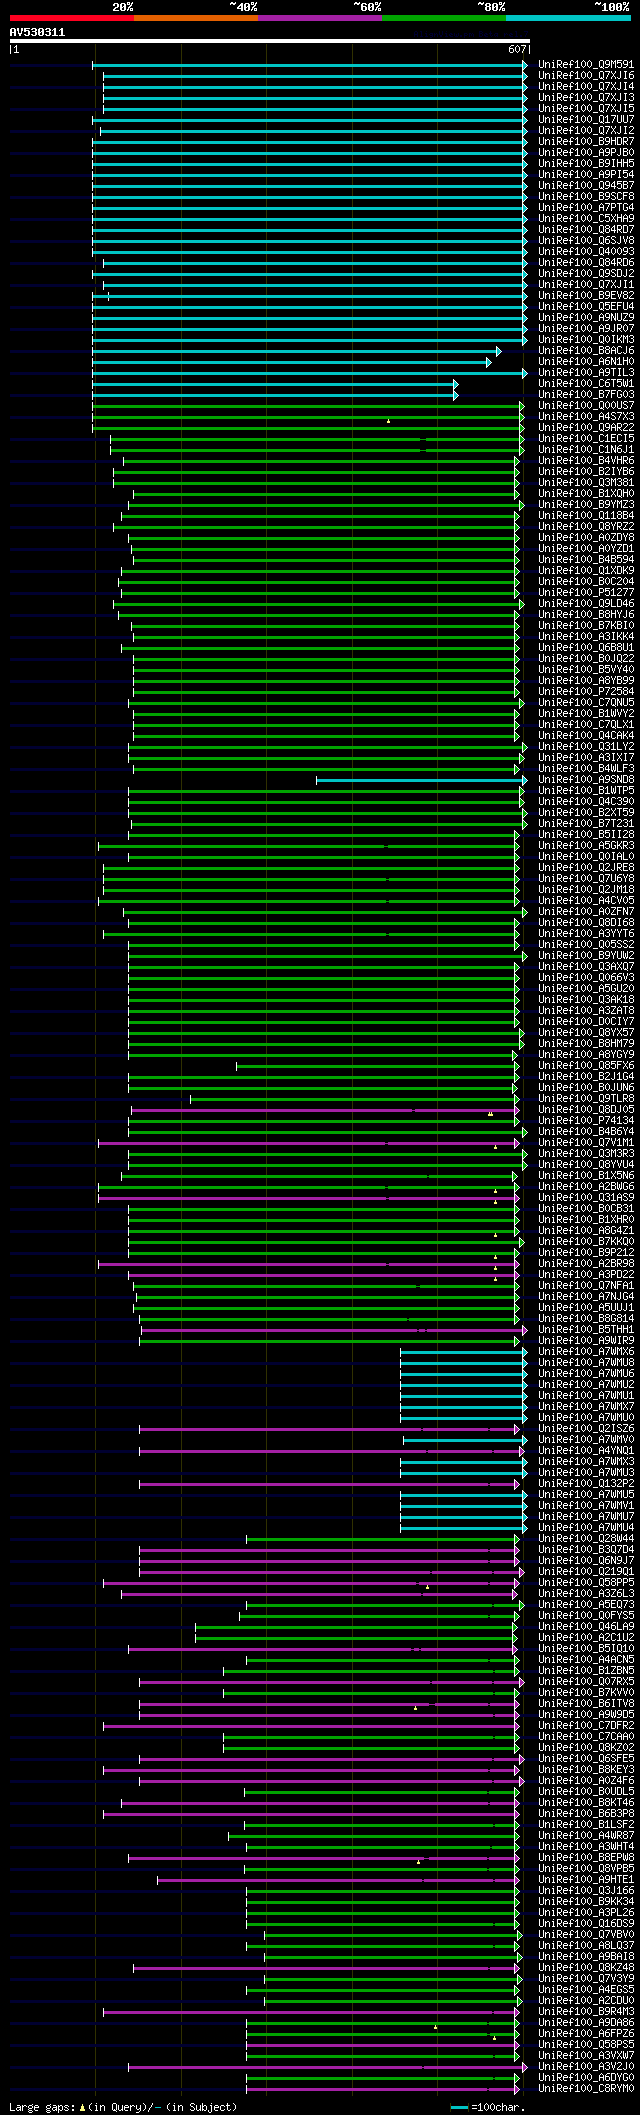Open hit UniRef100_A9PJB0
Screen dimensions: 640x2115
[x=586, y=152]
